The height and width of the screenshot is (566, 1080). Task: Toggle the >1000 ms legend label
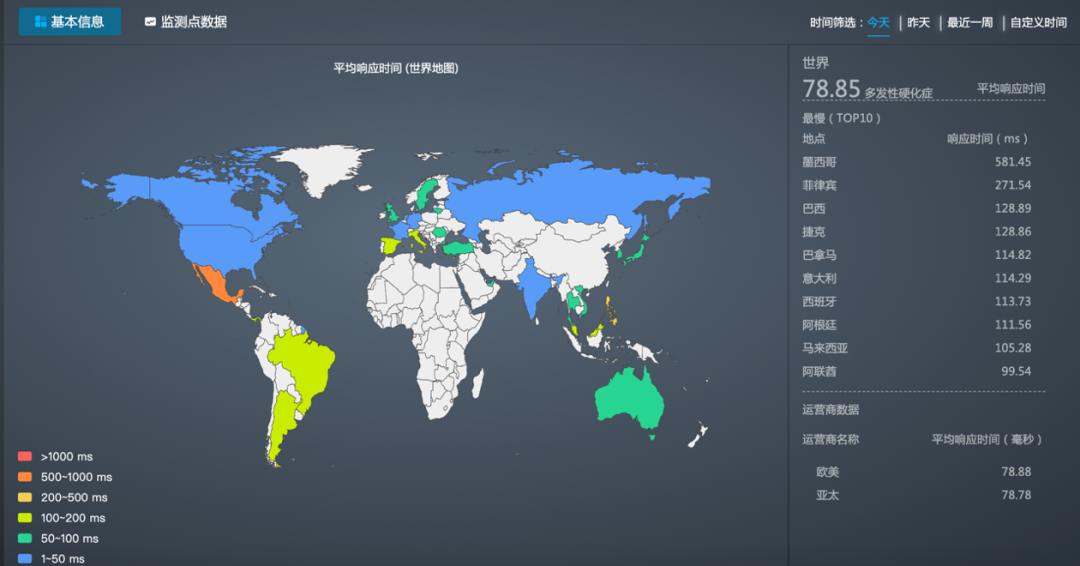pyautogui.click(x=67, y=457)
